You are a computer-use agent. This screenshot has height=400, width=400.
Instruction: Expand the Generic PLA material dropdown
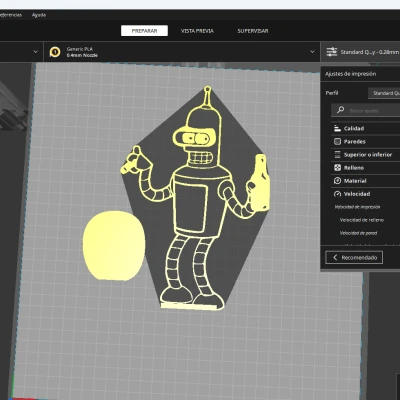click(x=182, y=52)
